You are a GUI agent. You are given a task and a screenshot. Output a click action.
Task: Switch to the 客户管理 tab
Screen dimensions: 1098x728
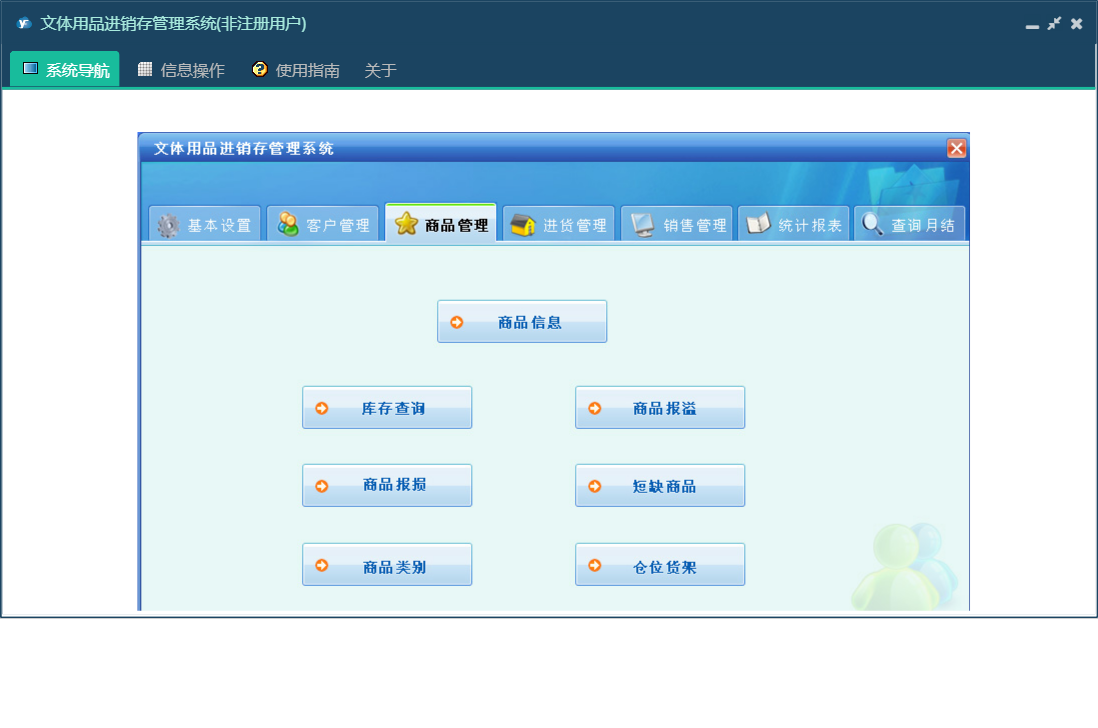point(323,224)
